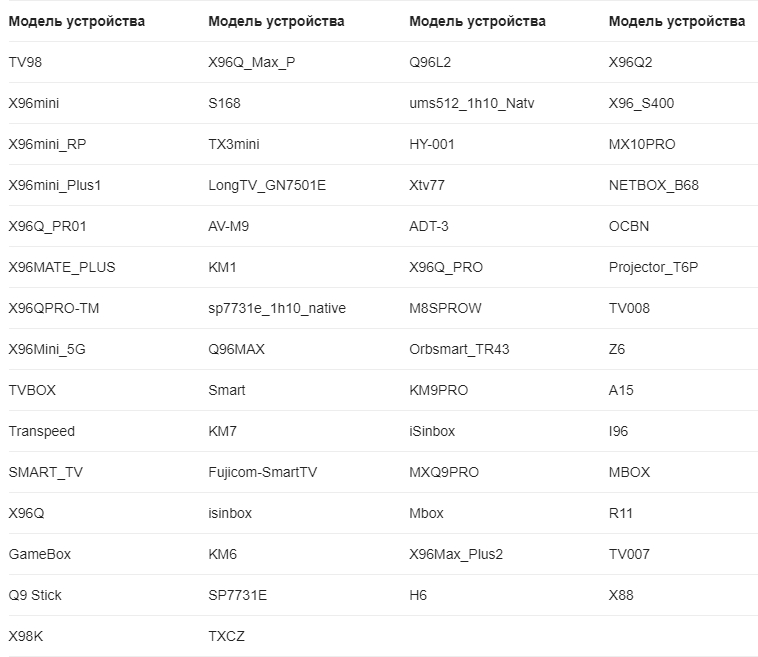Select the Fujicom-SmartTV entry
The image size is (758, 657).
pyautogui.click(x=262, y=472)
